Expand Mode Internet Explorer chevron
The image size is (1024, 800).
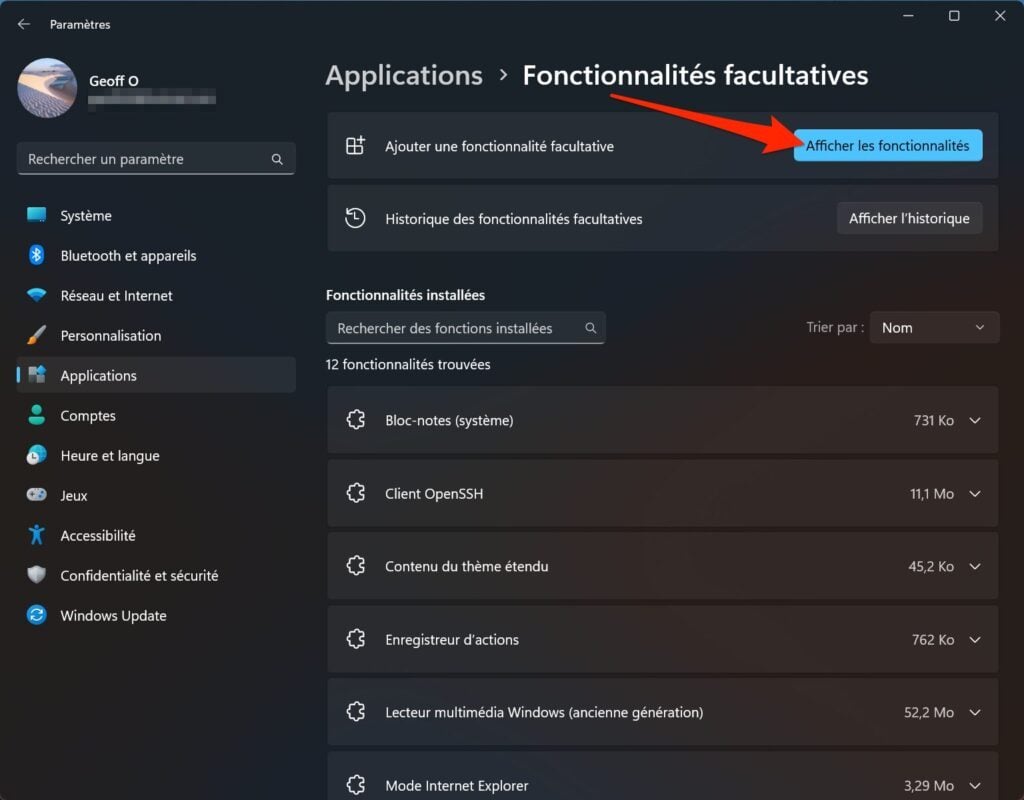pos(975,786)
